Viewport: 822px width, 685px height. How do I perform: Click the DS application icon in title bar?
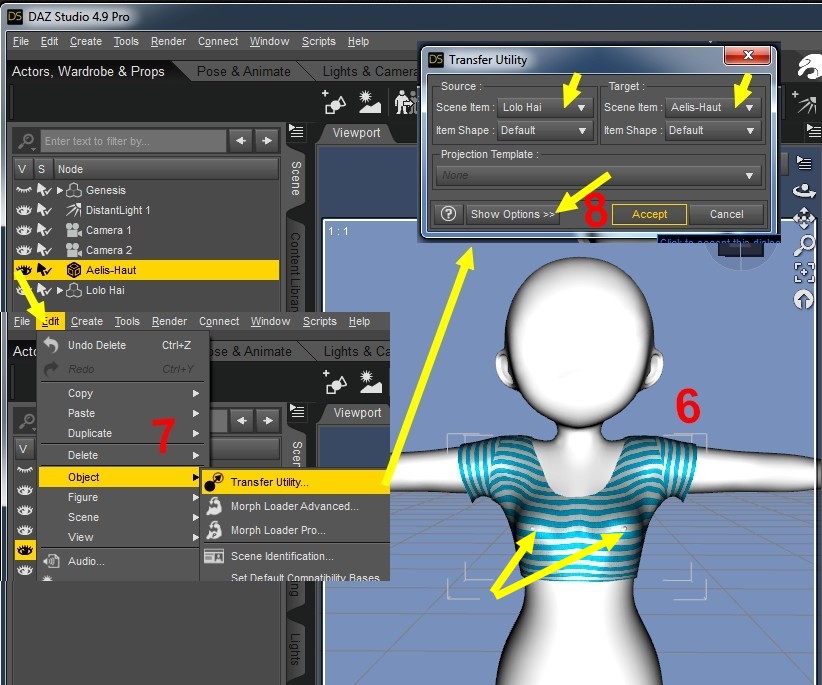[15, 16]
